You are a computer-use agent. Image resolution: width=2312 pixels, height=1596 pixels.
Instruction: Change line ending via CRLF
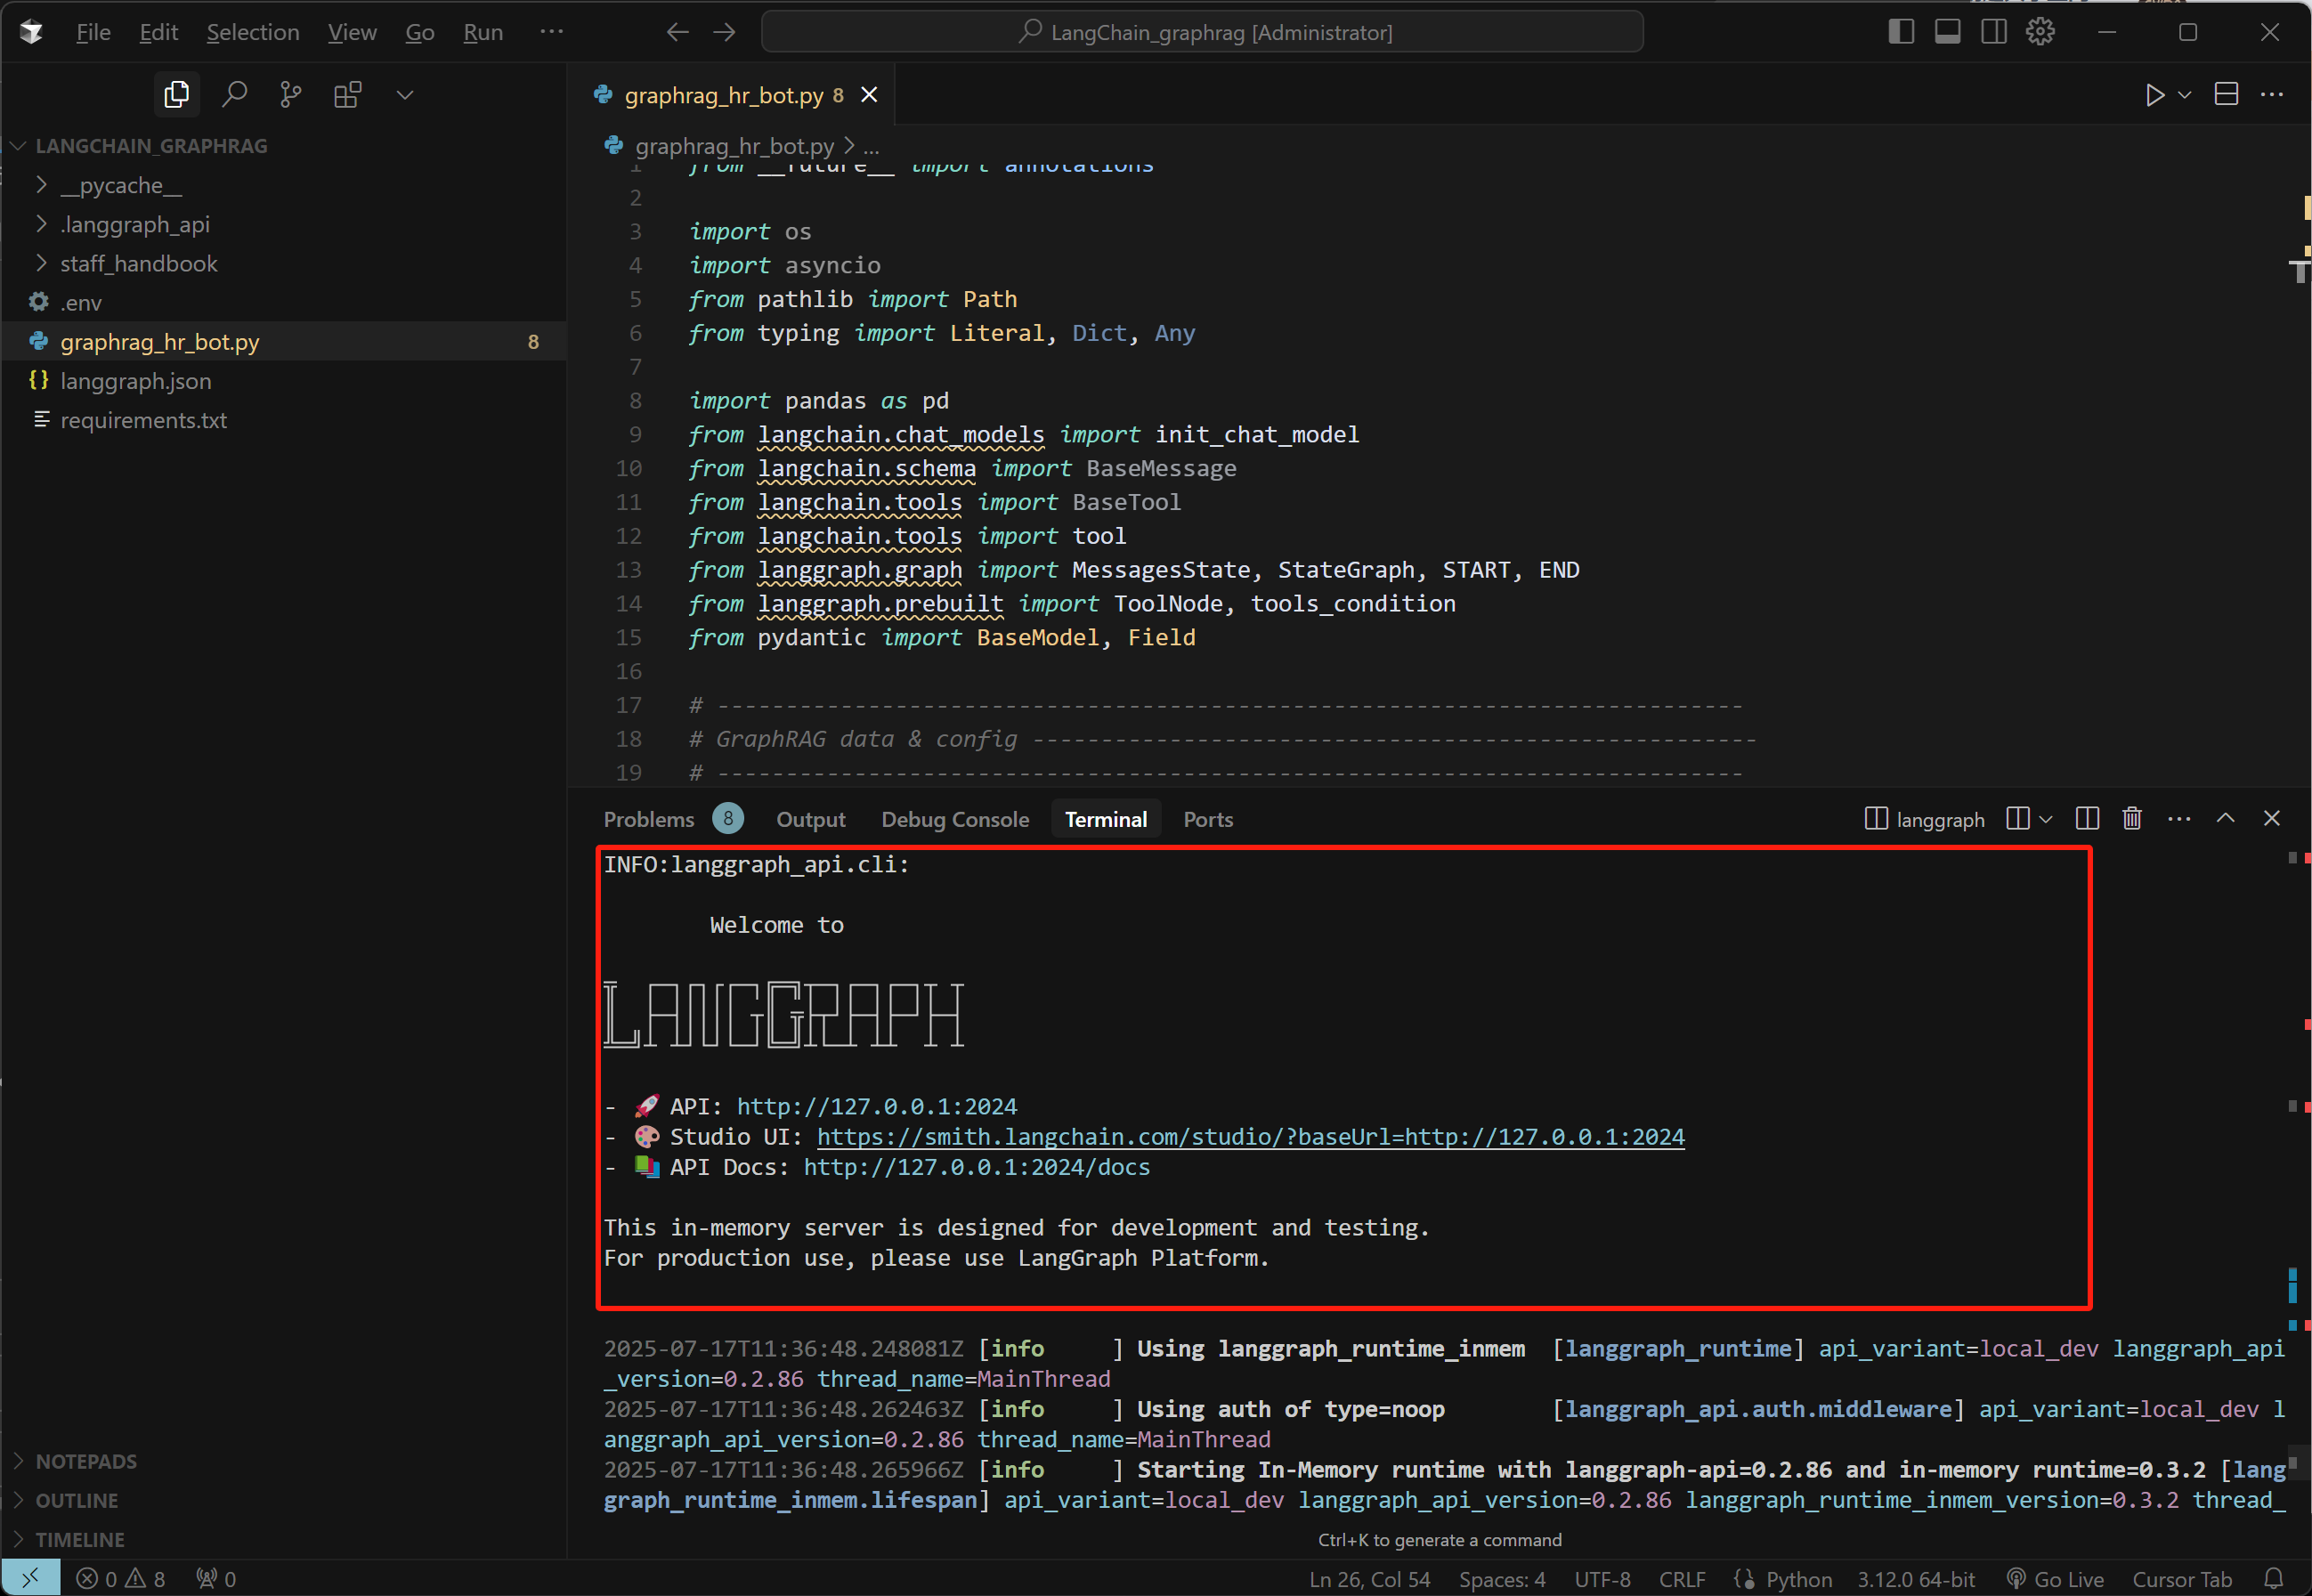(1682, 1578)
